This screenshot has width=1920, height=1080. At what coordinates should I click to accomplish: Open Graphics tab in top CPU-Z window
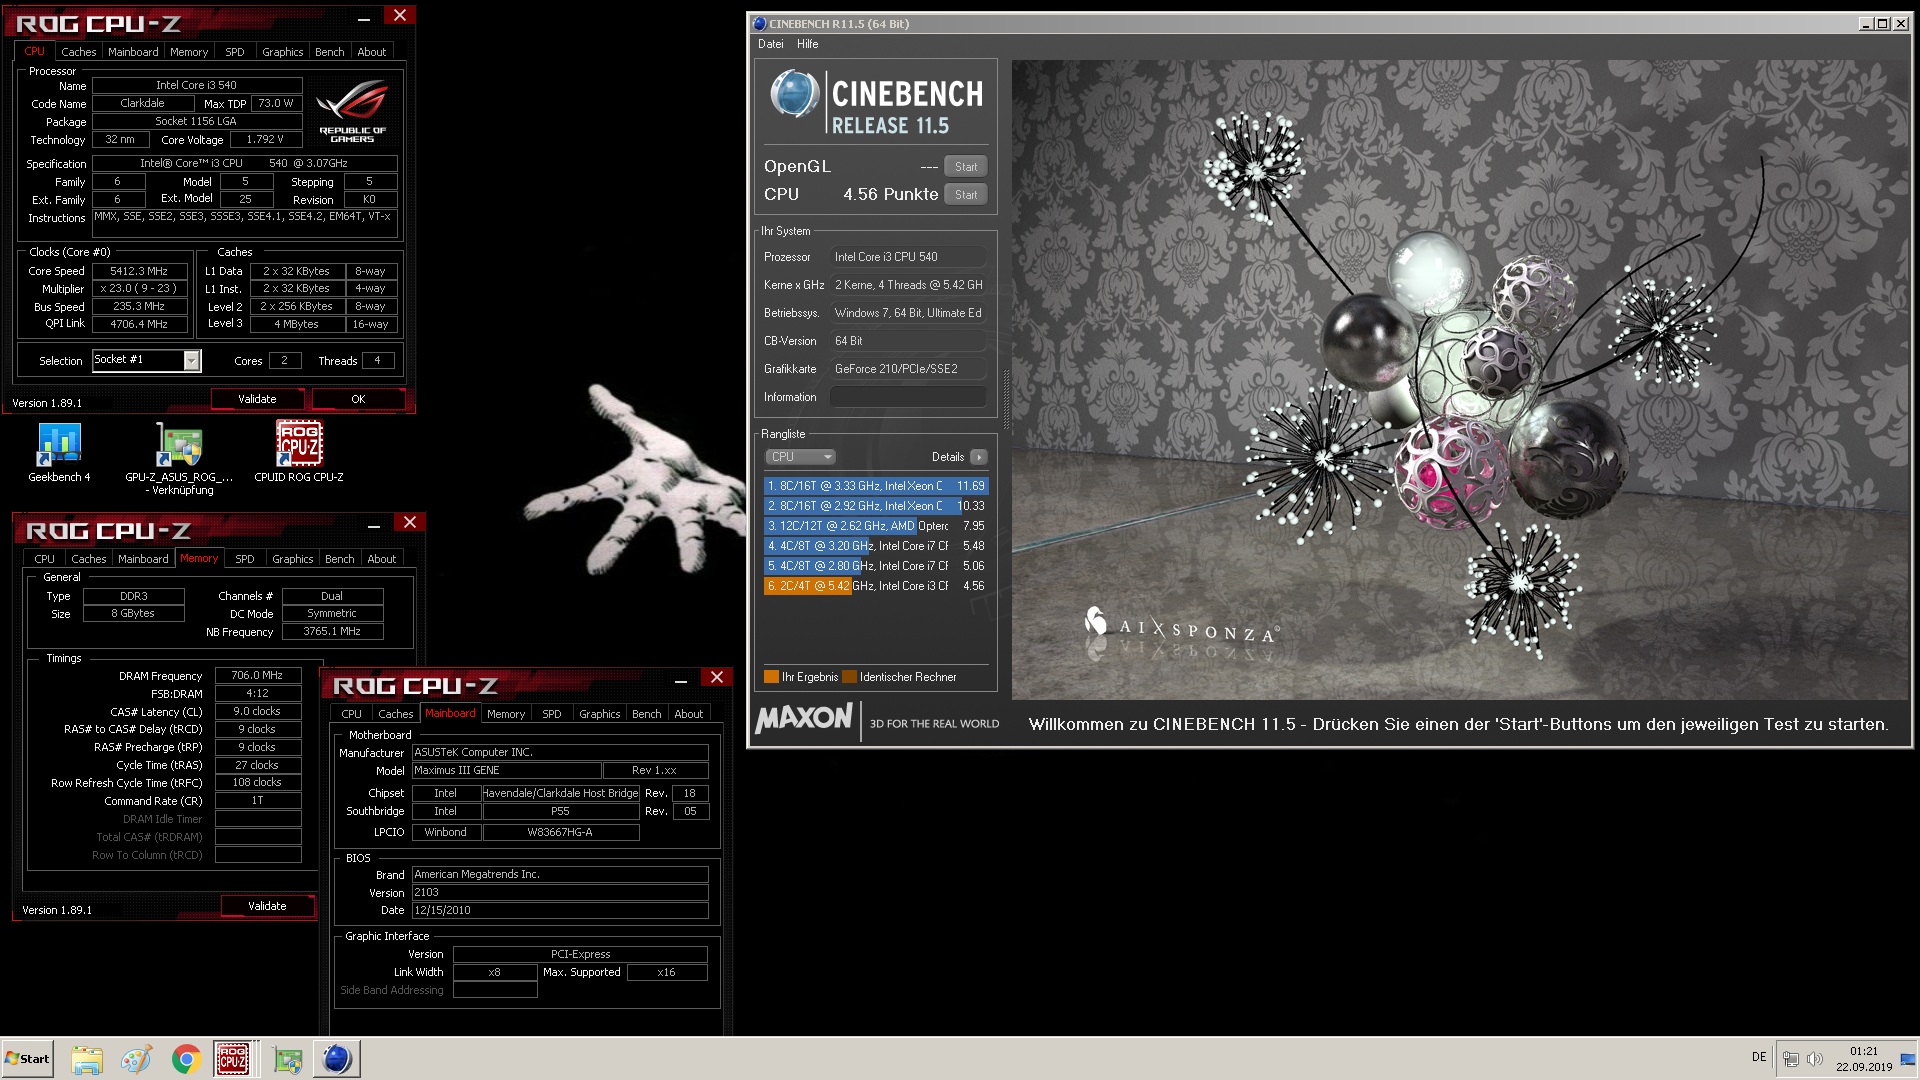[x=282, y=52]
